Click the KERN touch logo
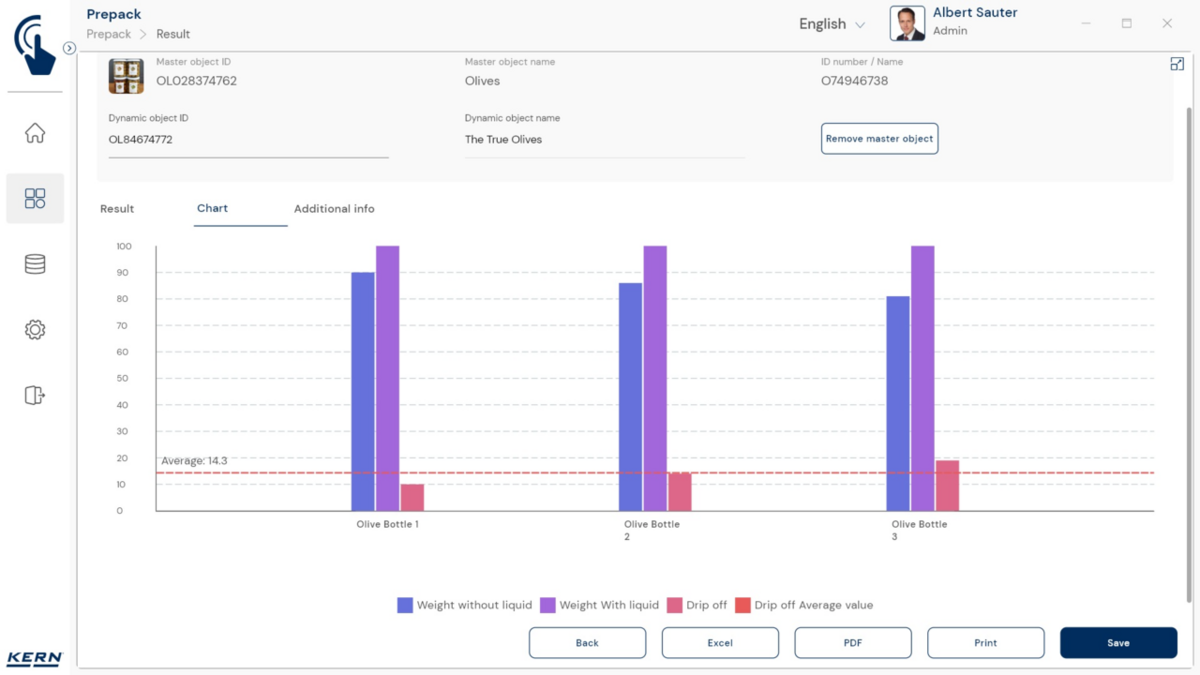This screenshot has width=1200, height=675. click(35, 45)
